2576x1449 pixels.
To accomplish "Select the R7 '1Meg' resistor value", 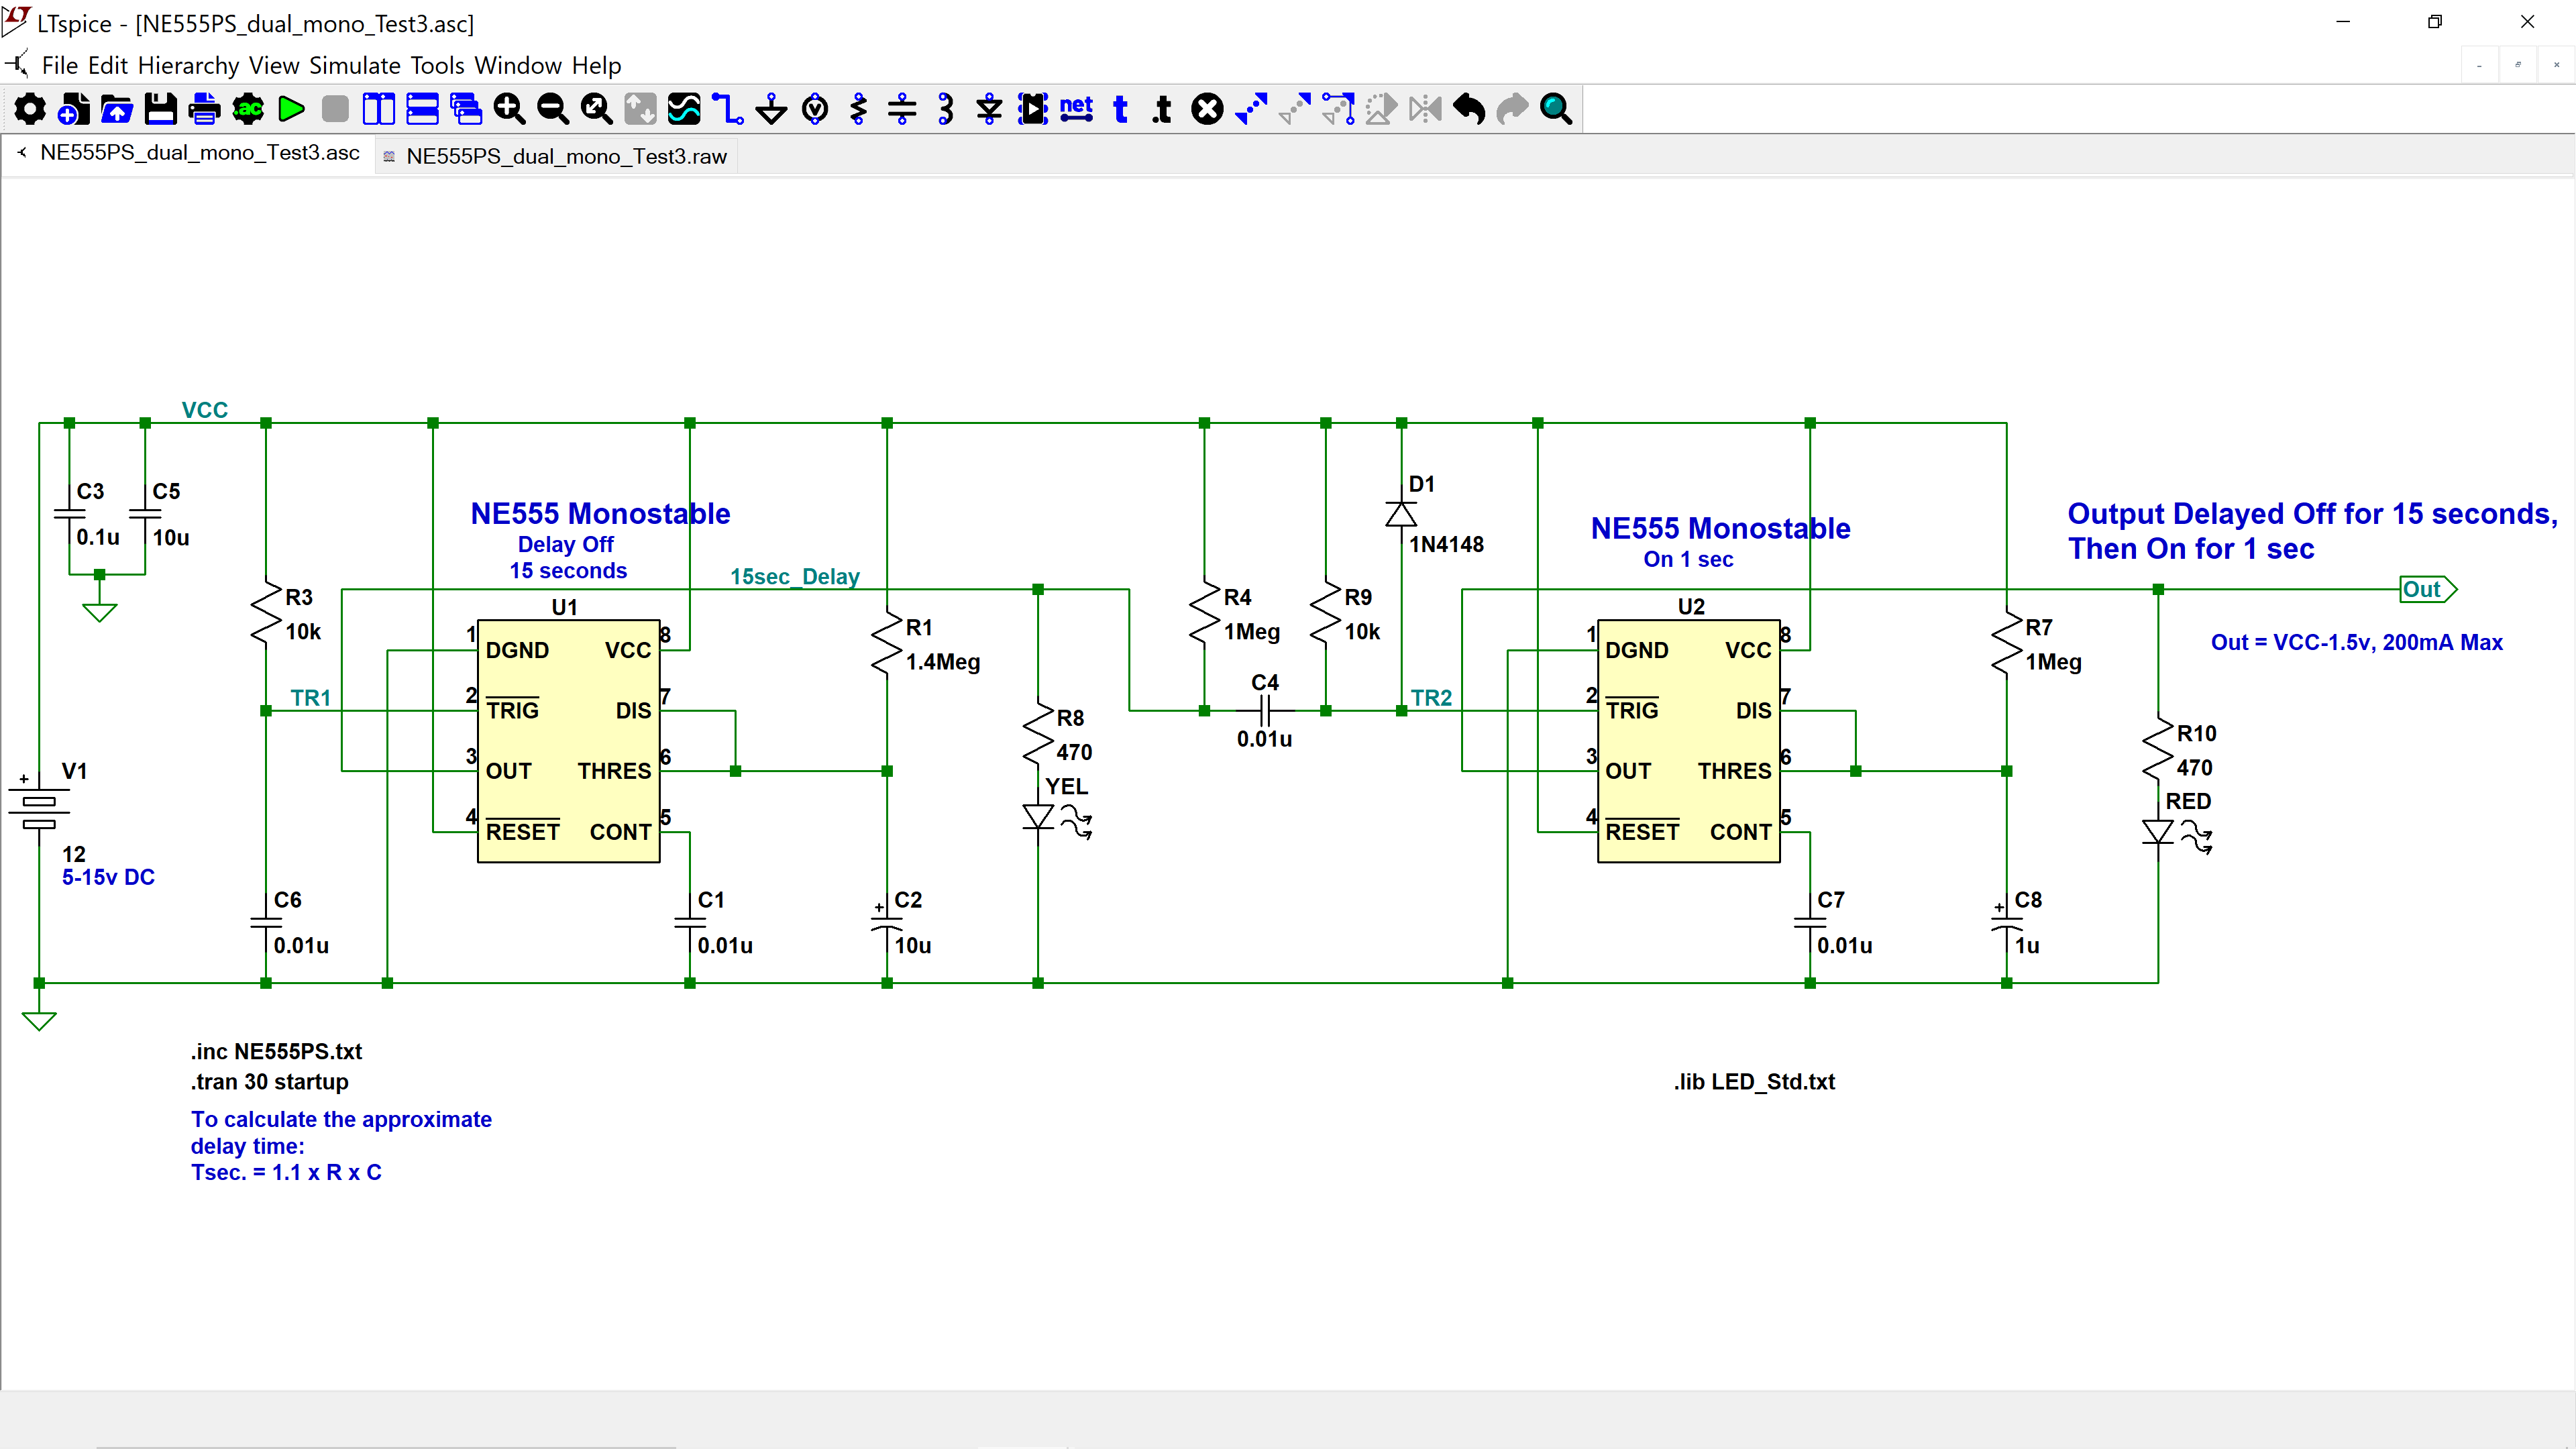I will click(x=2053, y=662).
